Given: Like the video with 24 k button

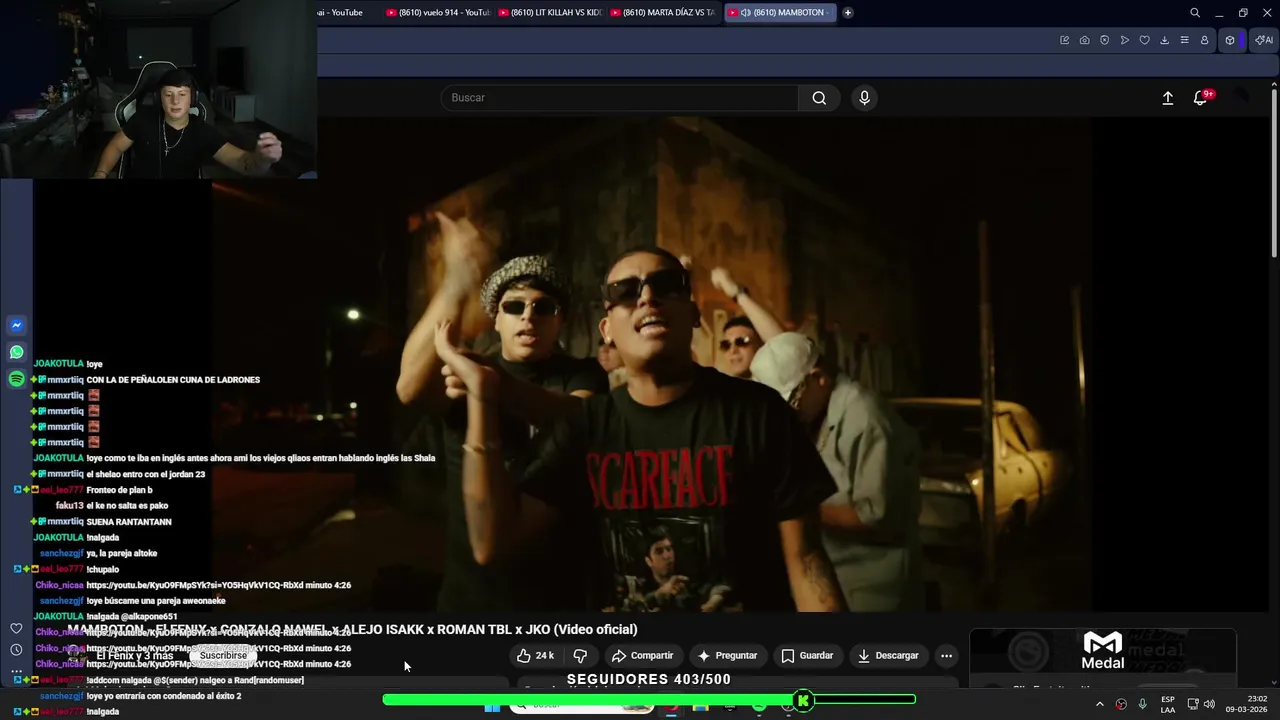Looking at the screenshot, I should pos(535,656).
